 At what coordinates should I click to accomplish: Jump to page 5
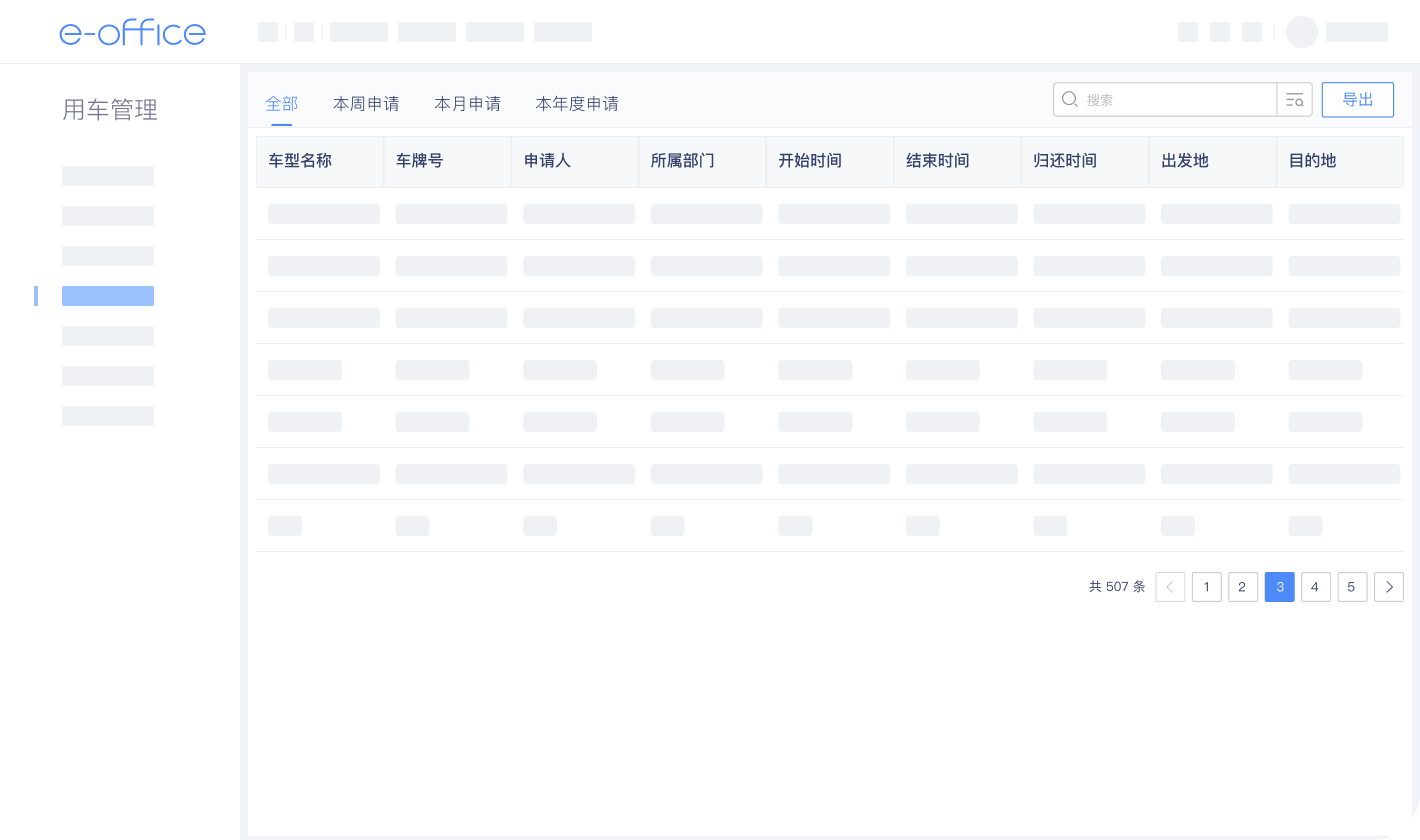click(x=1352, y=587)
